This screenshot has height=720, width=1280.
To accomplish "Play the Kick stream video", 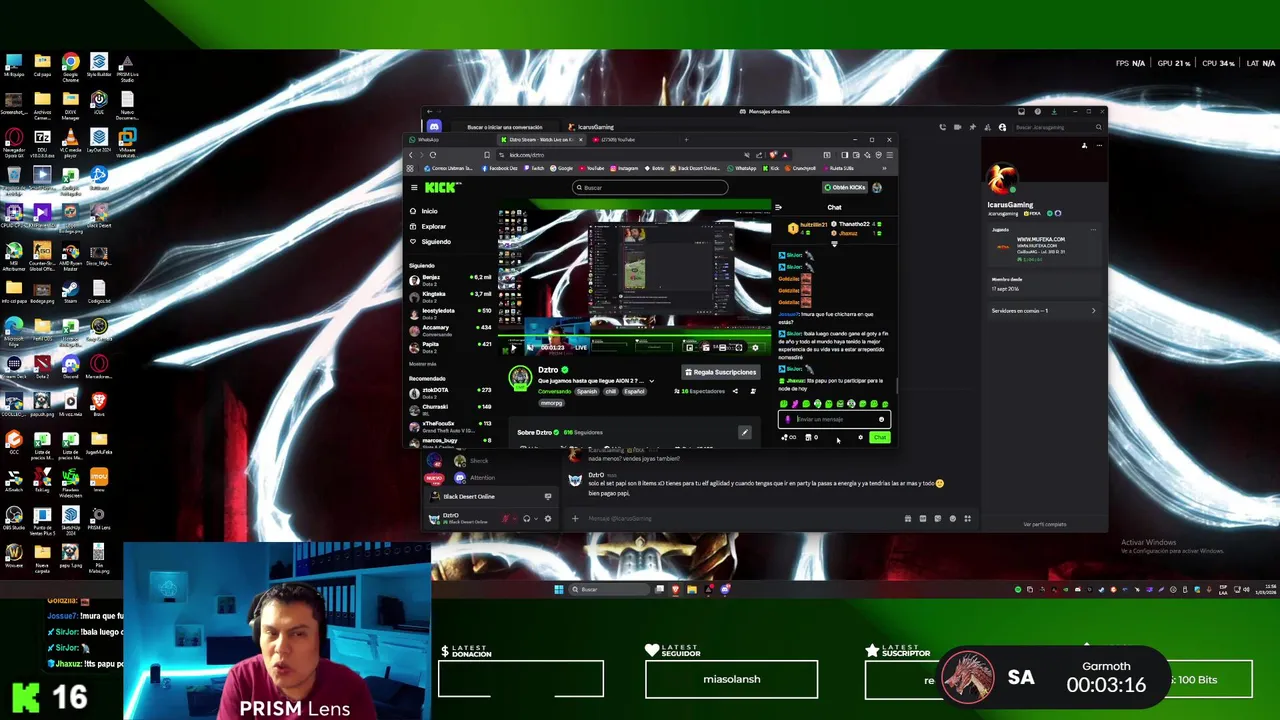I will pos(514,348).
